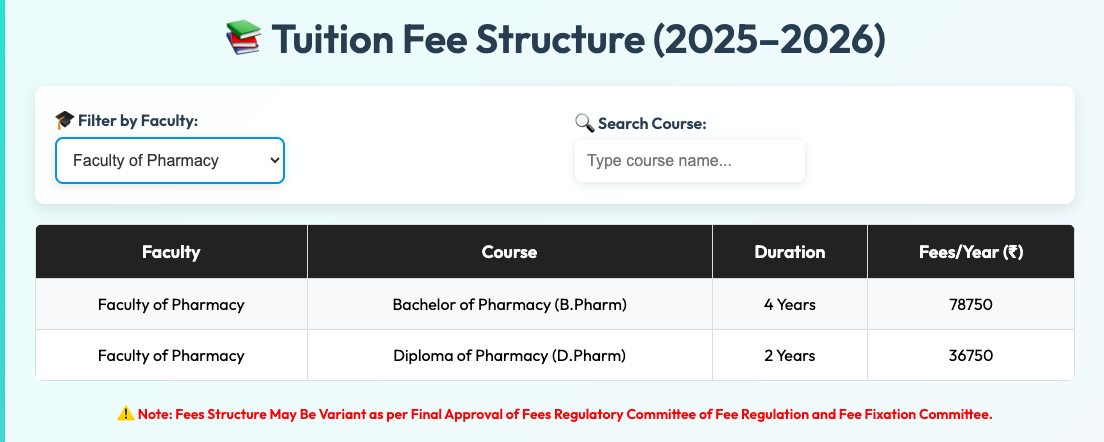Click the warning triangle icon before Note
The width and height of the screenshot is (1104, 442).
(x=125, y=415)
